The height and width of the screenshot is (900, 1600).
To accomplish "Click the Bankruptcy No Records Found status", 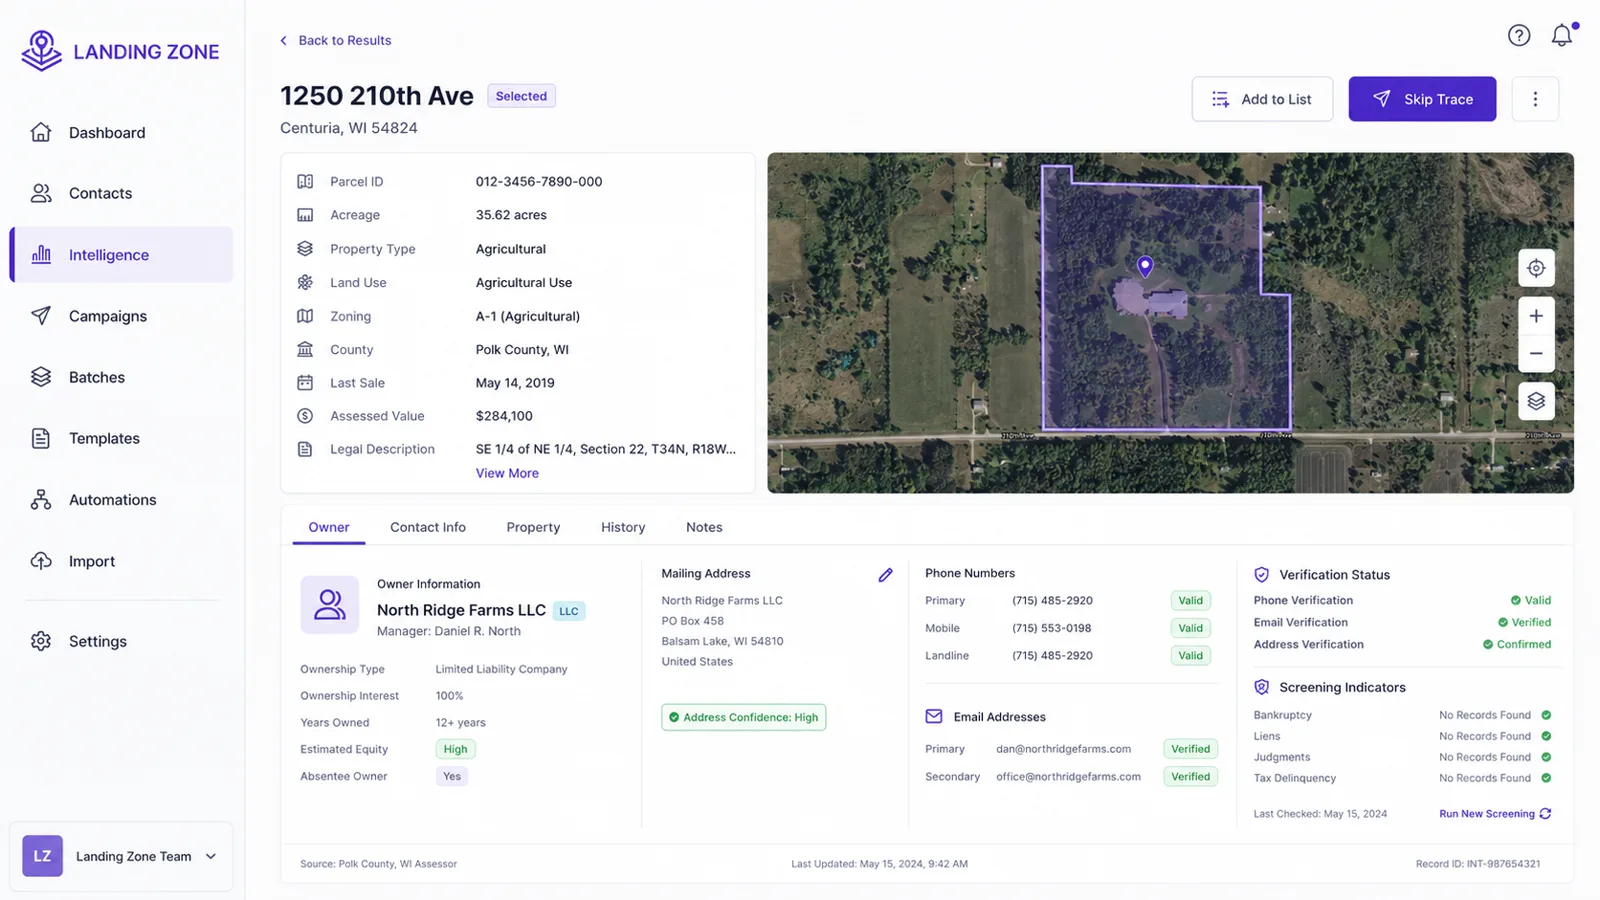I will (1495, 715).
